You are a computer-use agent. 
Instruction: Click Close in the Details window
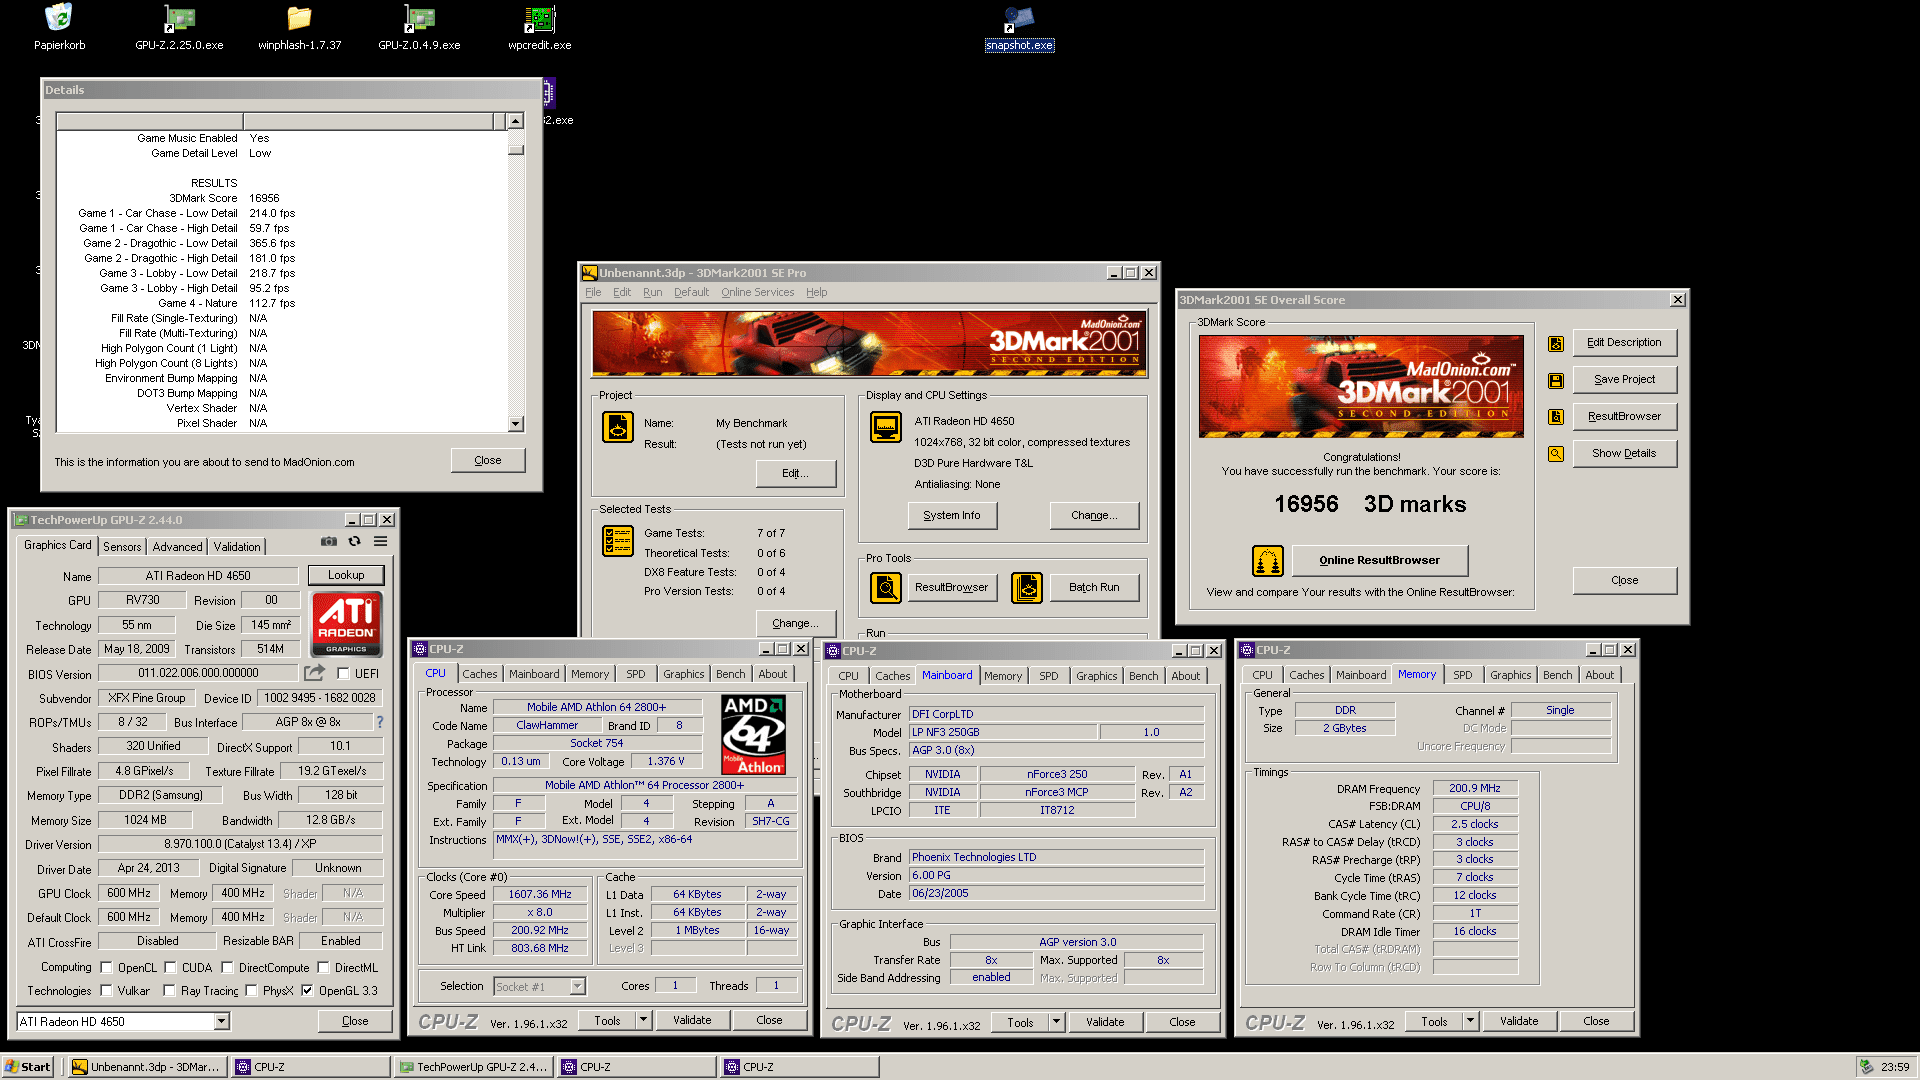[x=487, y=461]
